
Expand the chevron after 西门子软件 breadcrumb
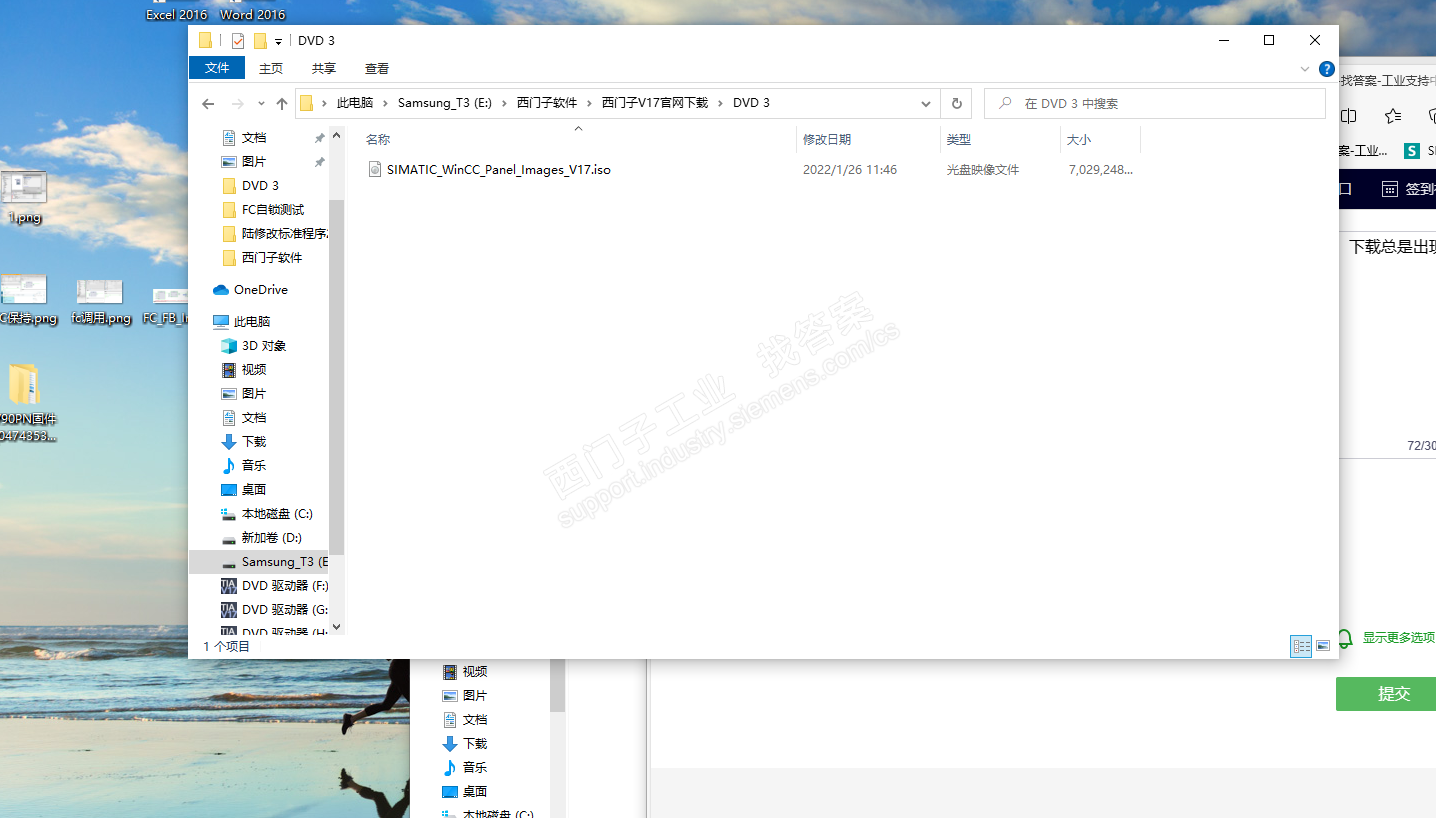(x=590, y=103)
